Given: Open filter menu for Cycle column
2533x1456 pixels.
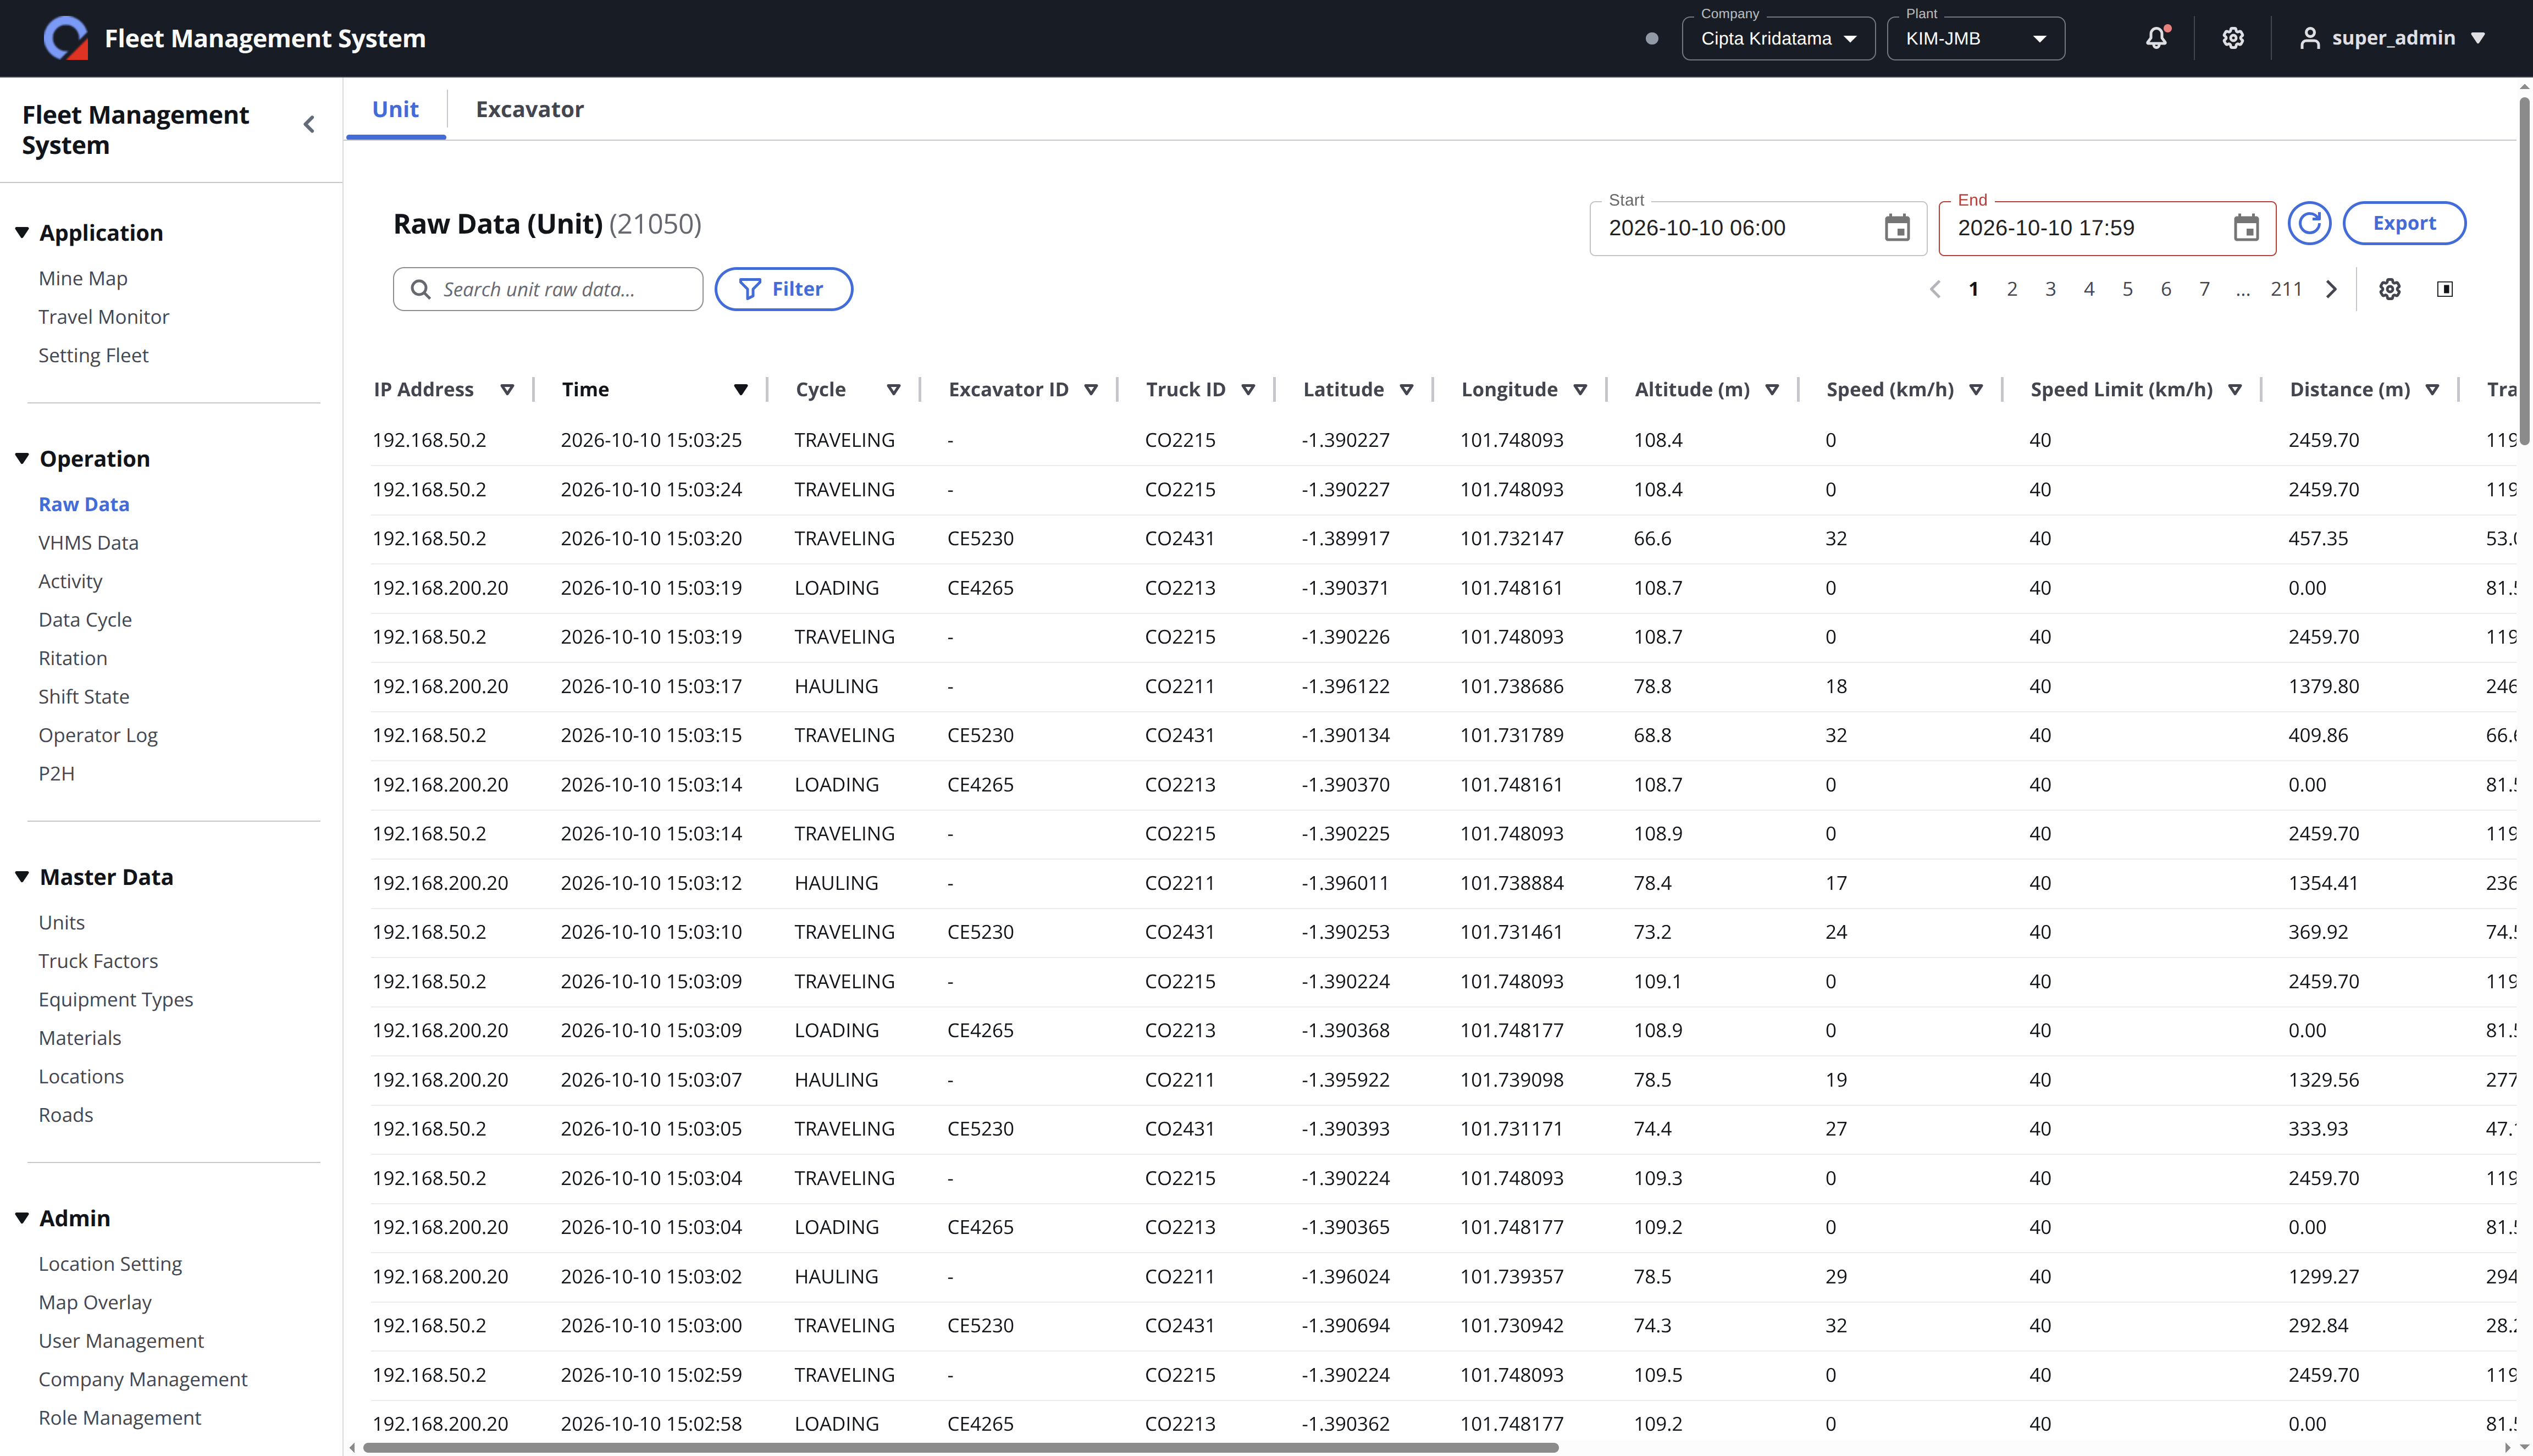Looking at the screenshot, I should (x=894, y=390).
